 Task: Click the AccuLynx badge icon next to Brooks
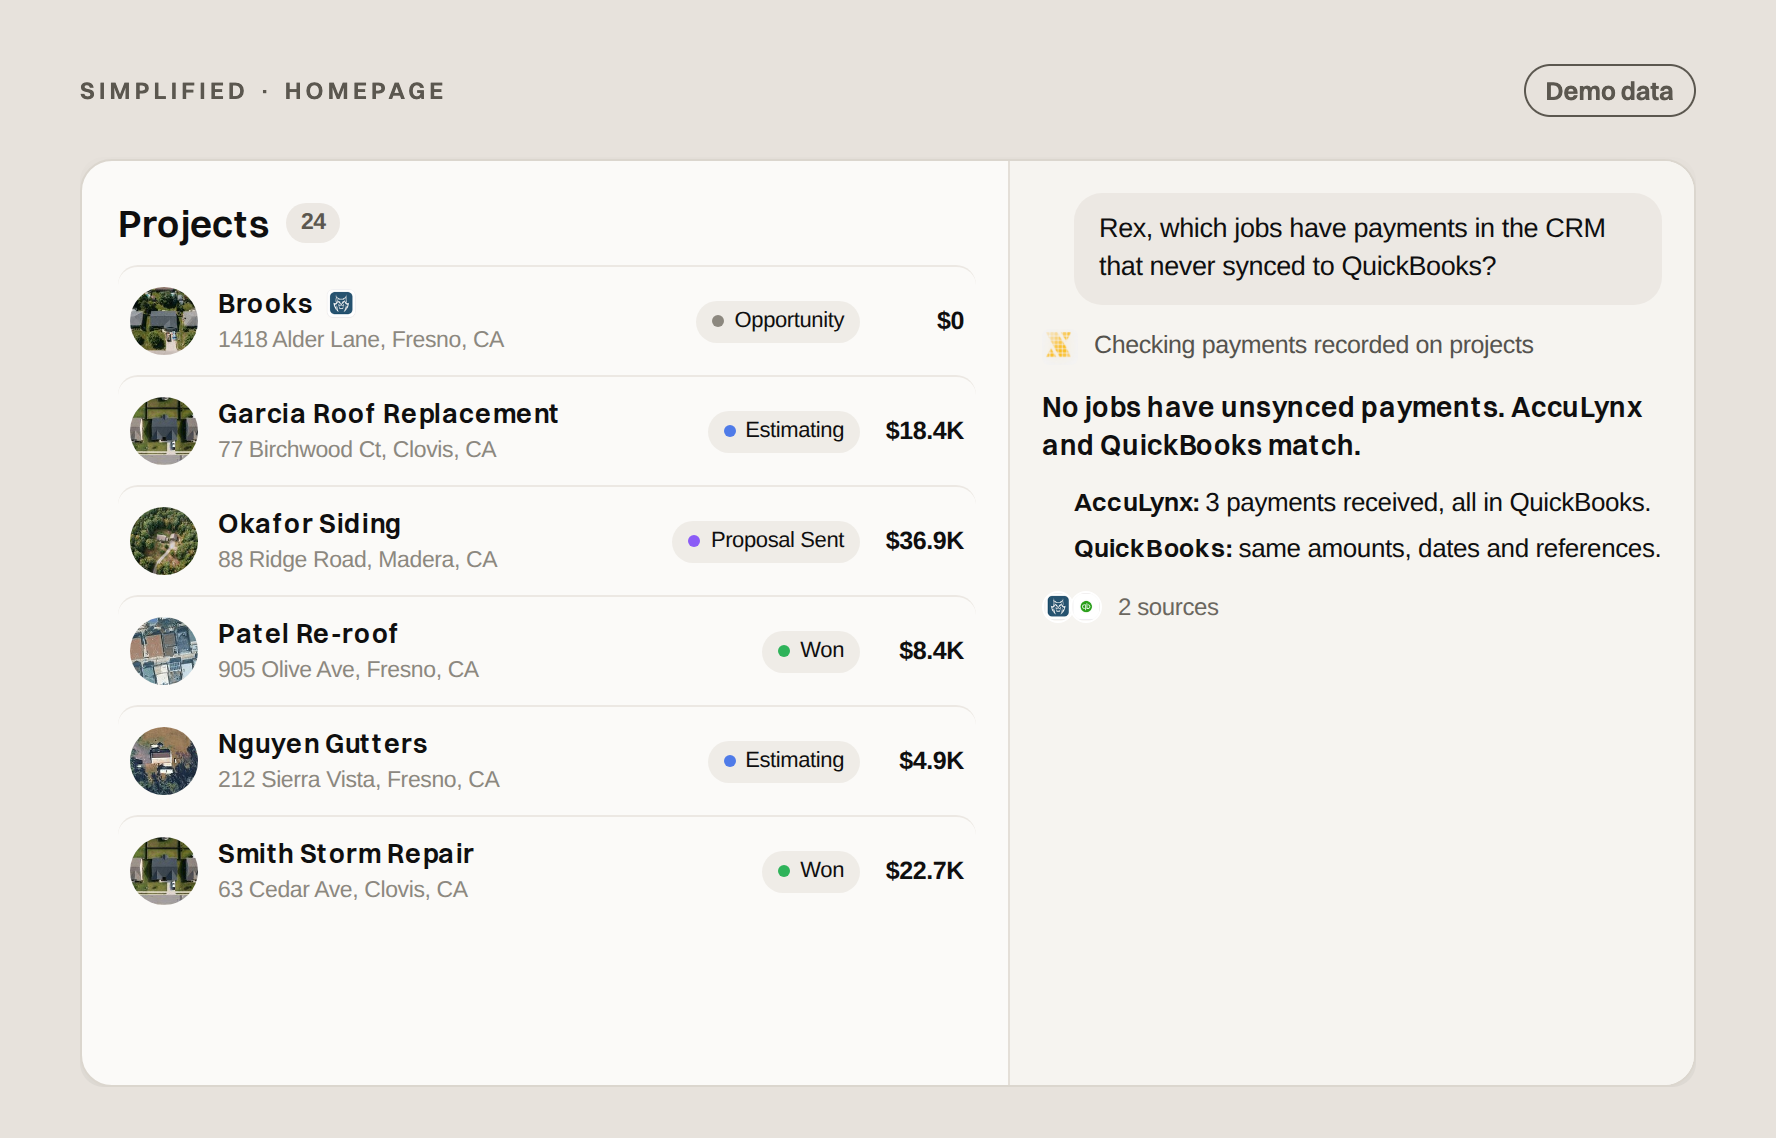[x=341, y=303]
